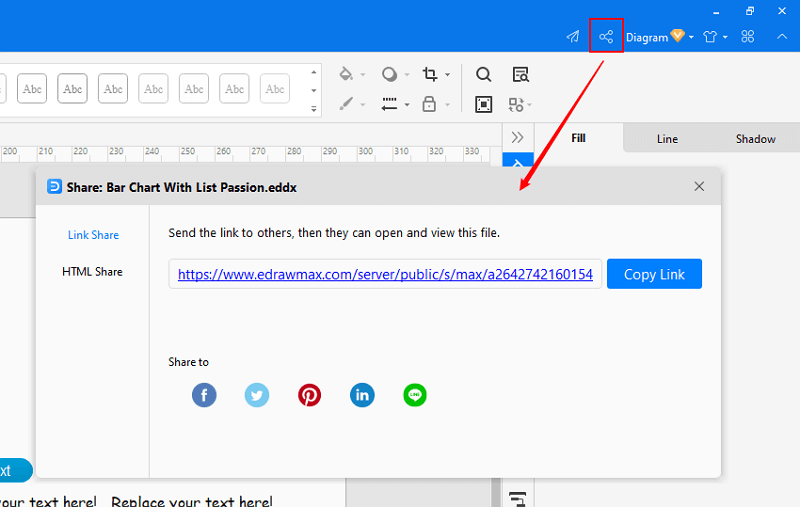Collapse the right panel with double chevron
This screenshot has height=507, width=800.
pyautogui.click(x=517, y=137)
